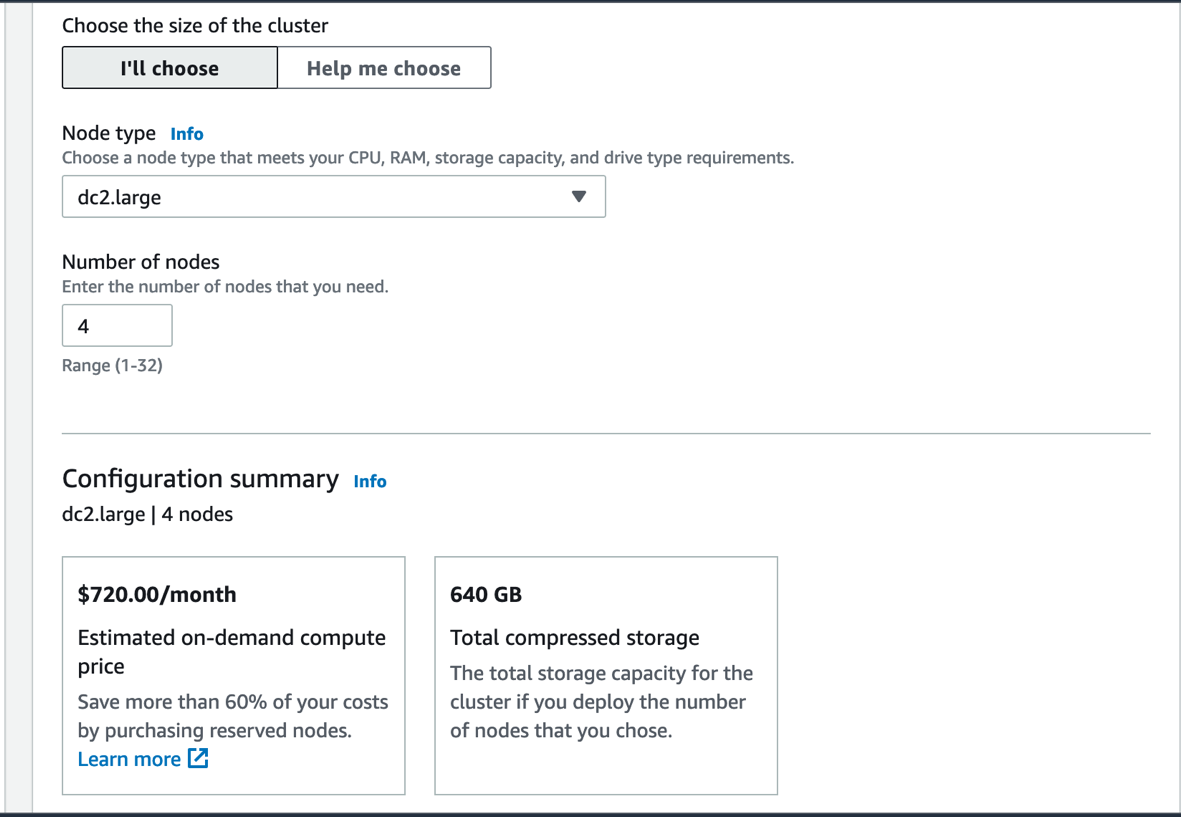Open Info link beside Configuration summary
The image size is (1181, 817).
click(x=370, y=481)
